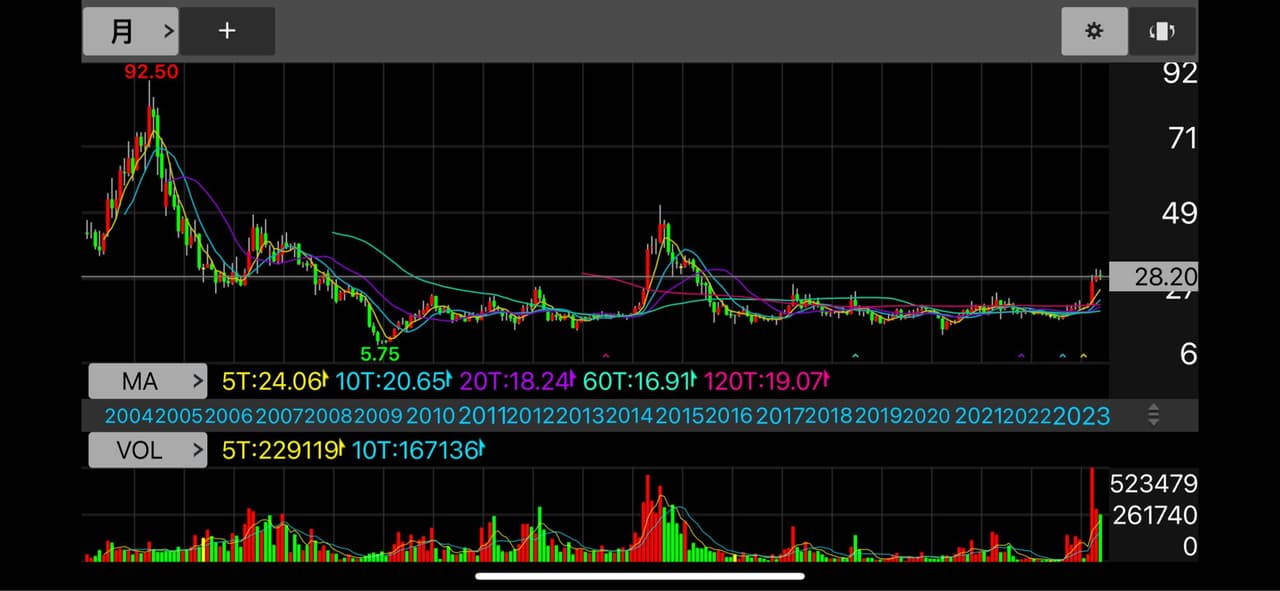Select the 10T:20.65 moving average value

point(394,381)
